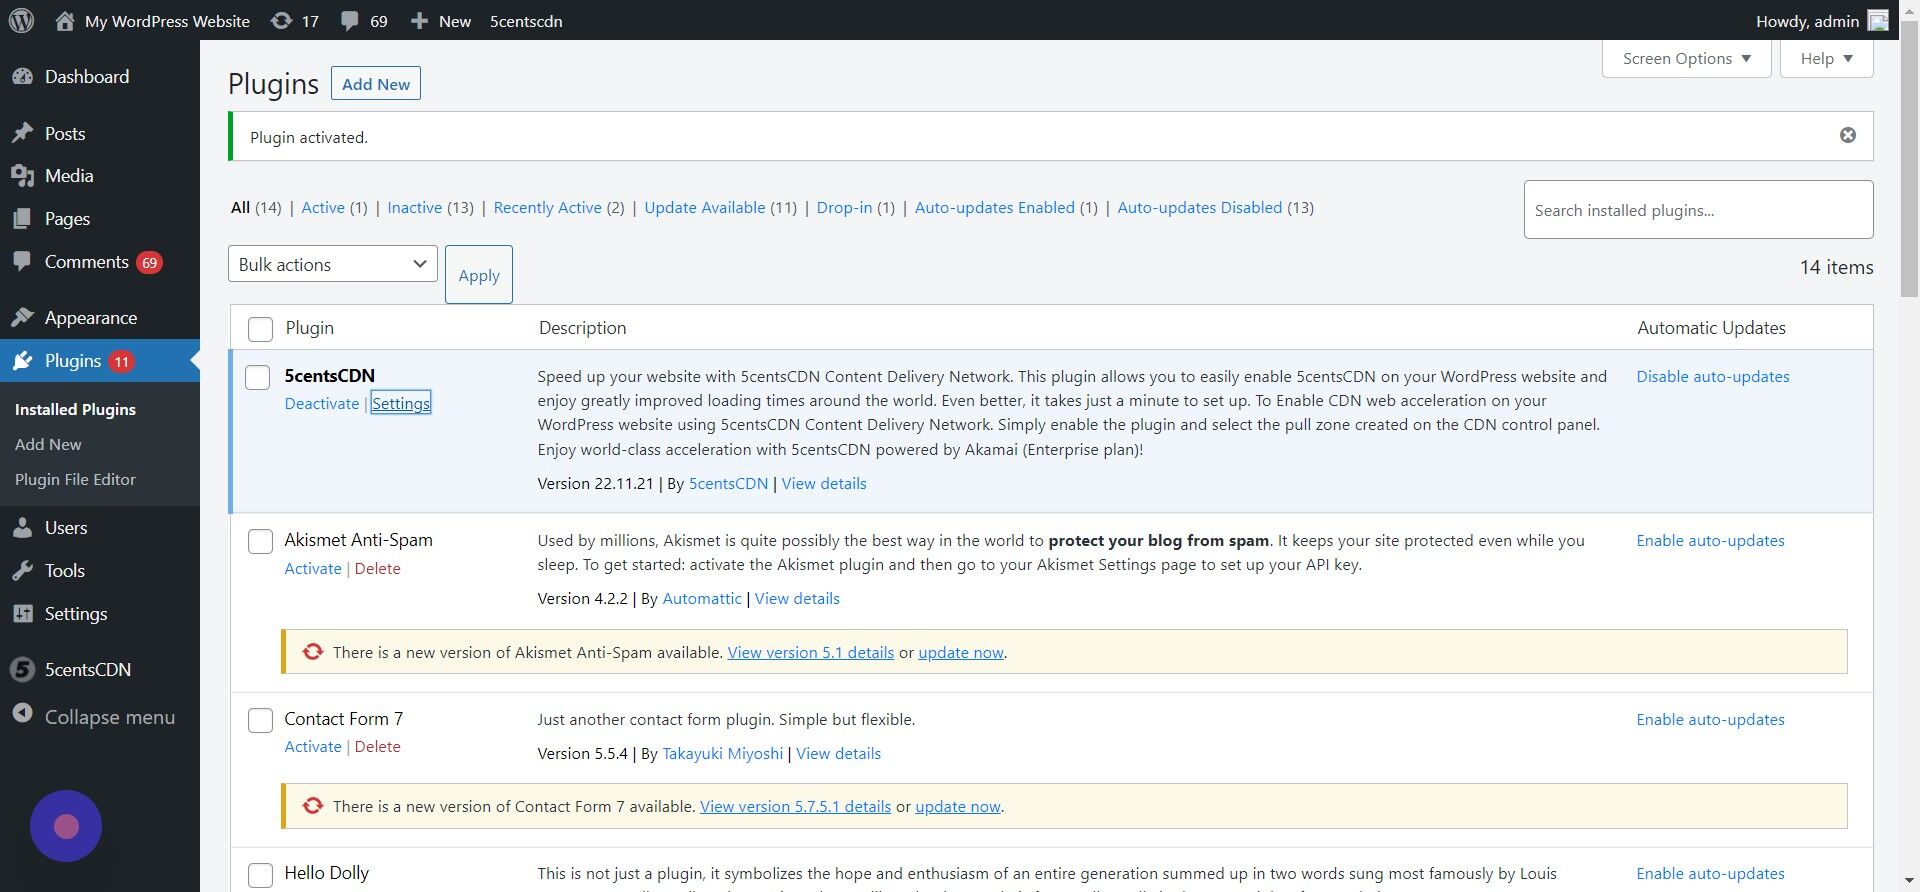Update Akismet Anti-Spam now
Screen dimensions: 1920x892
pos(961,653)
